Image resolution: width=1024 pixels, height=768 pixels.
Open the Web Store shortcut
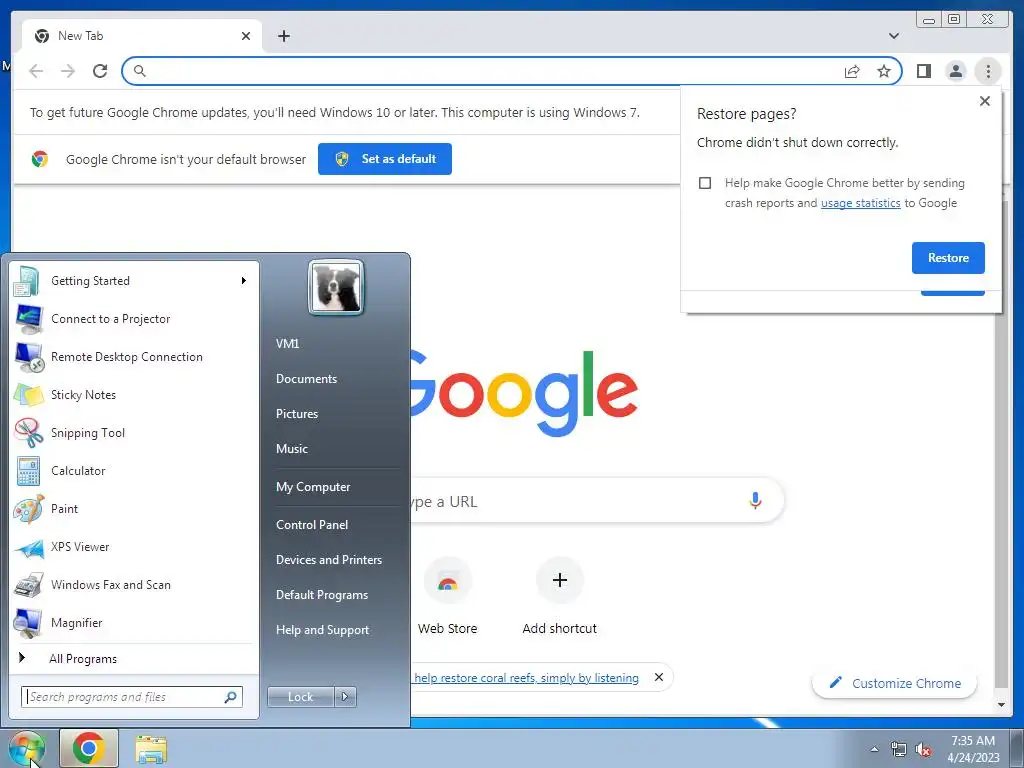click(447, 596)
